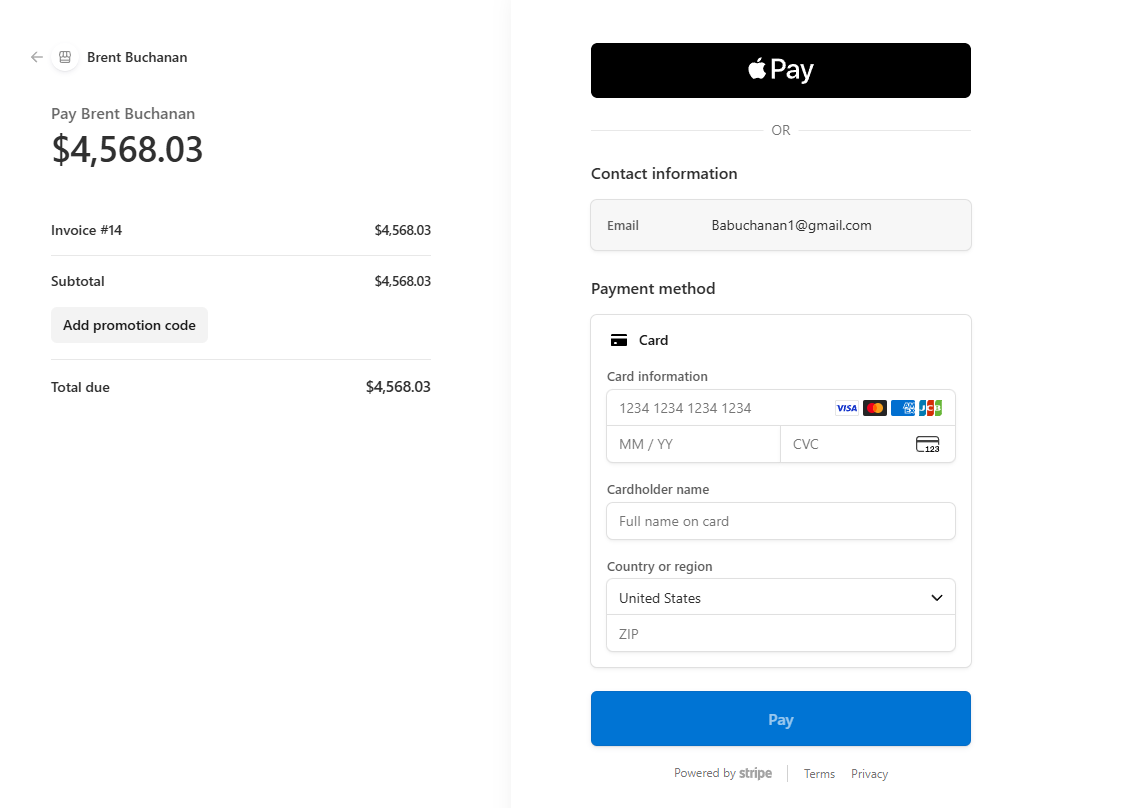Click the Babuchanan1@gmail.com email text
The height and width of the screenshot is (808, 1132).
click(791, 225)
